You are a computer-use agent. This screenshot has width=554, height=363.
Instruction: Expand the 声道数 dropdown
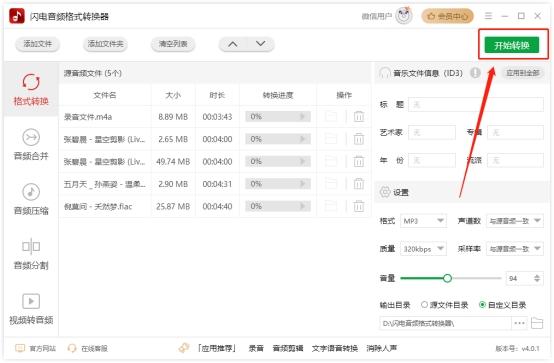(515, 221)
